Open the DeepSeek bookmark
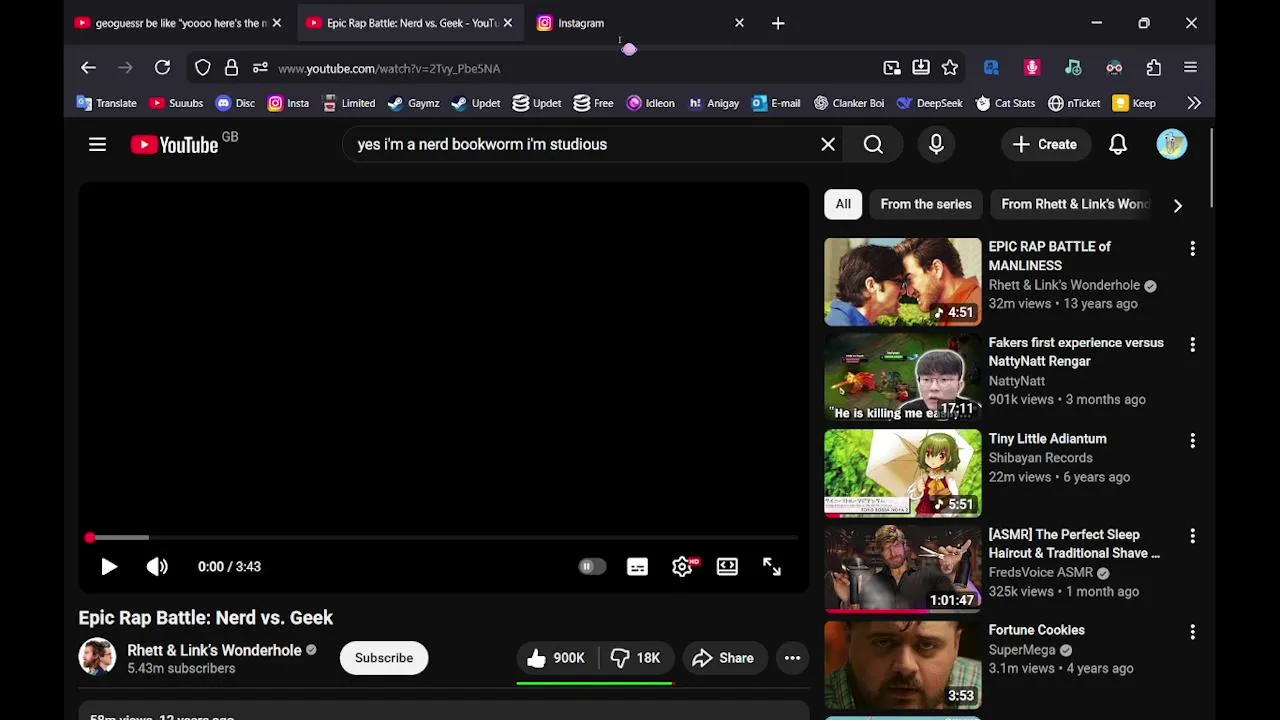This screenshot has height=720, width=1280. click(930, 103)
